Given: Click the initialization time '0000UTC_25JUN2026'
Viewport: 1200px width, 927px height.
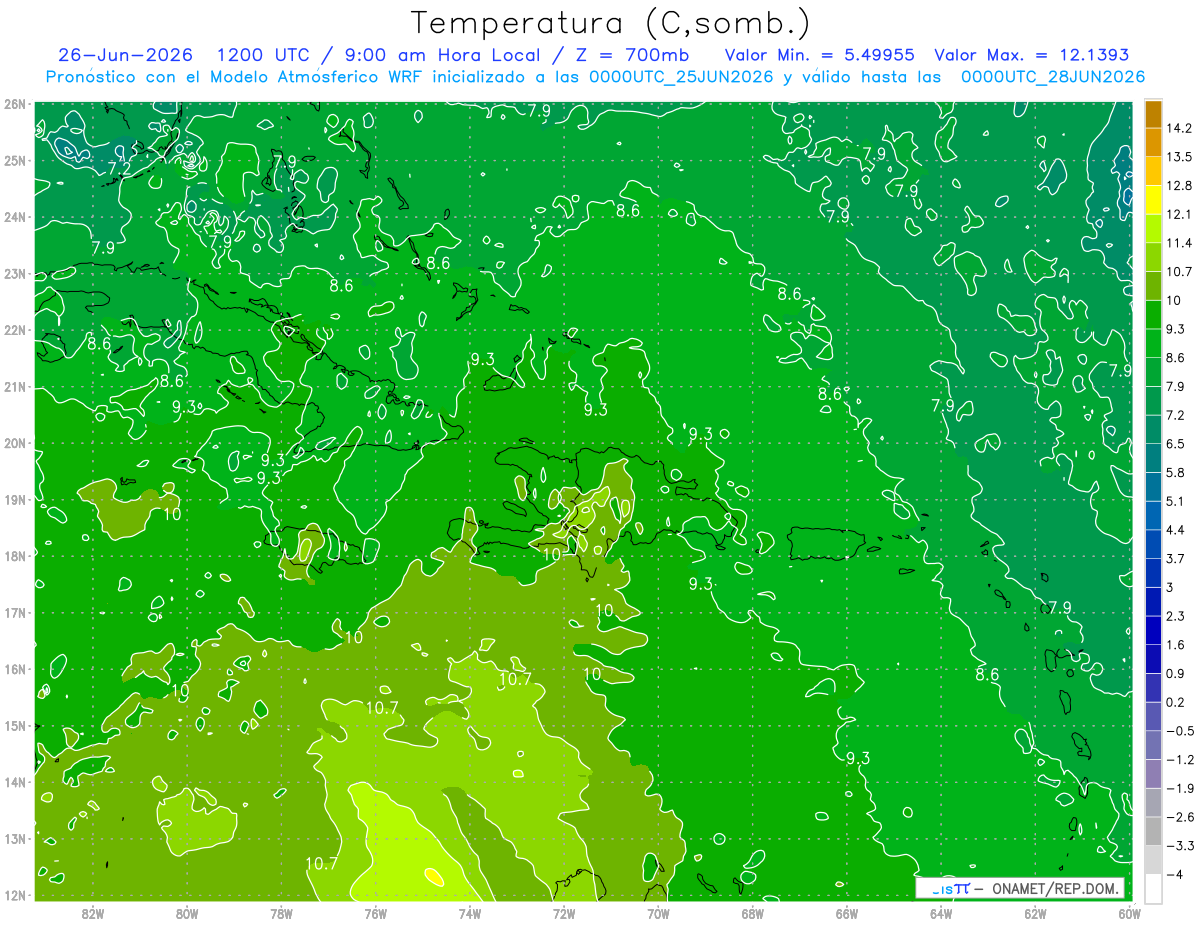Looking at the screenshot, I should coord(681,77).
